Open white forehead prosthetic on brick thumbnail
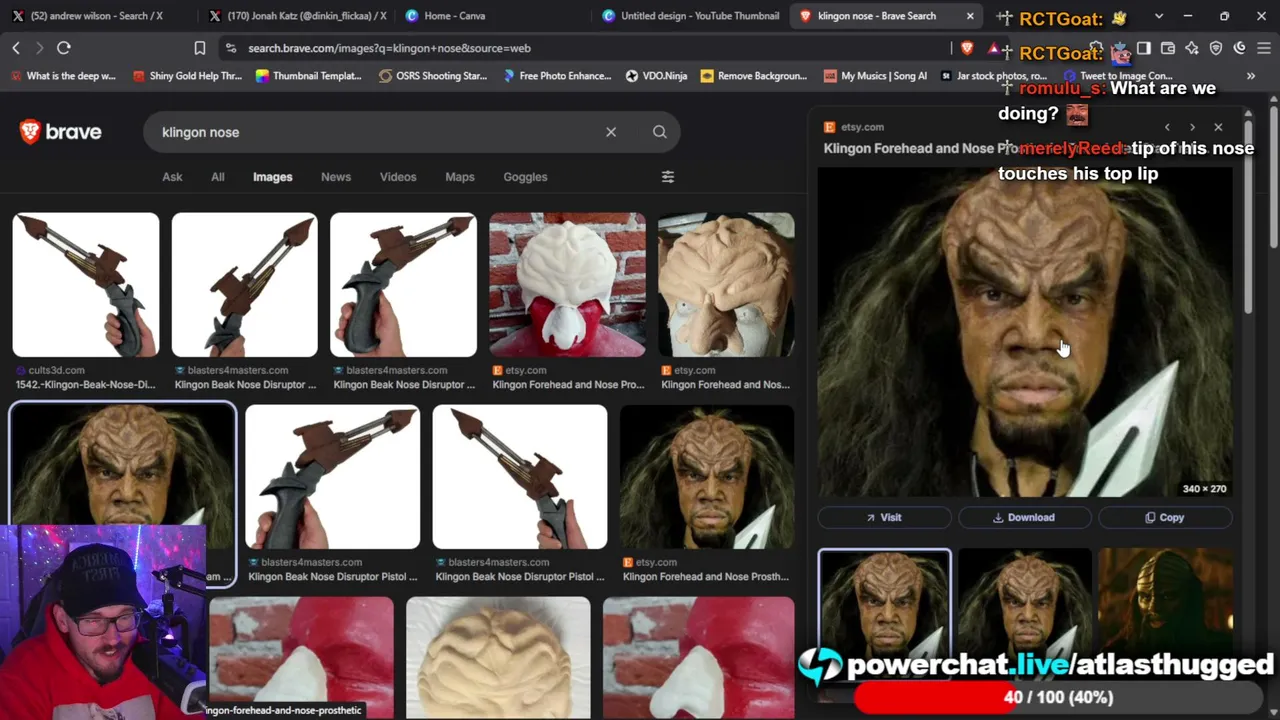 pos(568,285)
